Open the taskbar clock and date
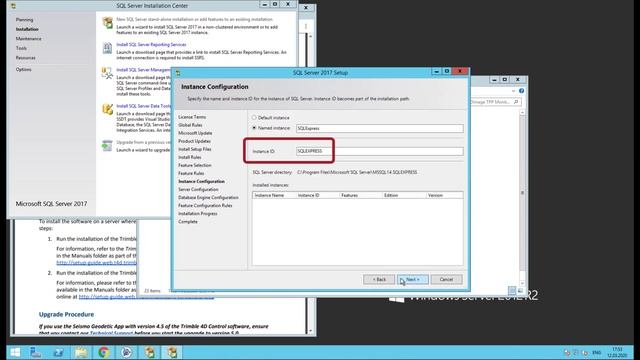Viewport: 640px width, 360px height. 617,352
